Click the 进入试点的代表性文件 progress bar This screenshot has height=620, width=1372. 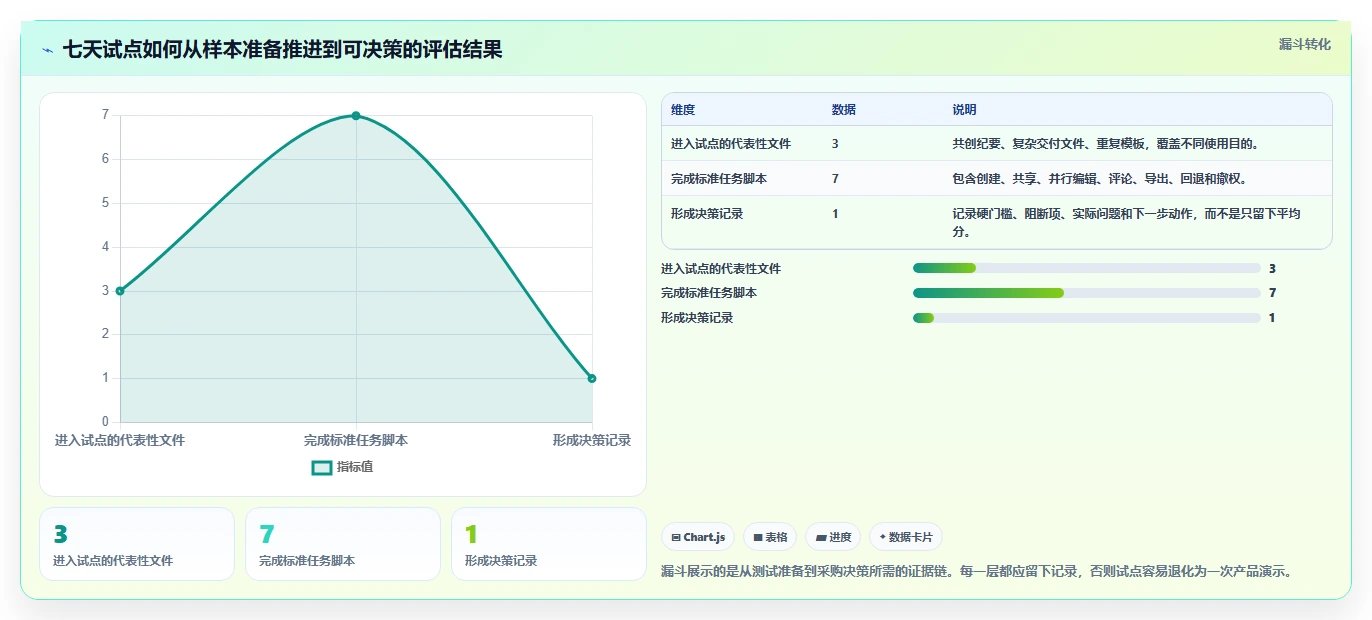point(1087,268)
